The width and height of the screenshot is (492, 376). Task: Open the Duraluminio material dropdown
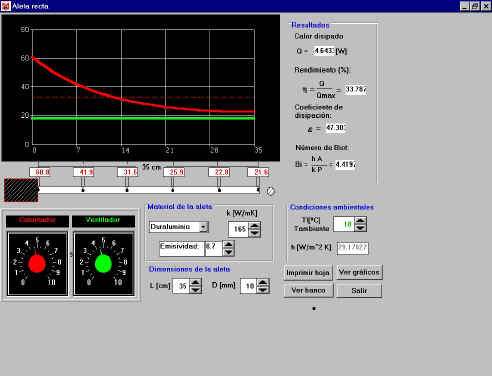(x=203, y=227)
